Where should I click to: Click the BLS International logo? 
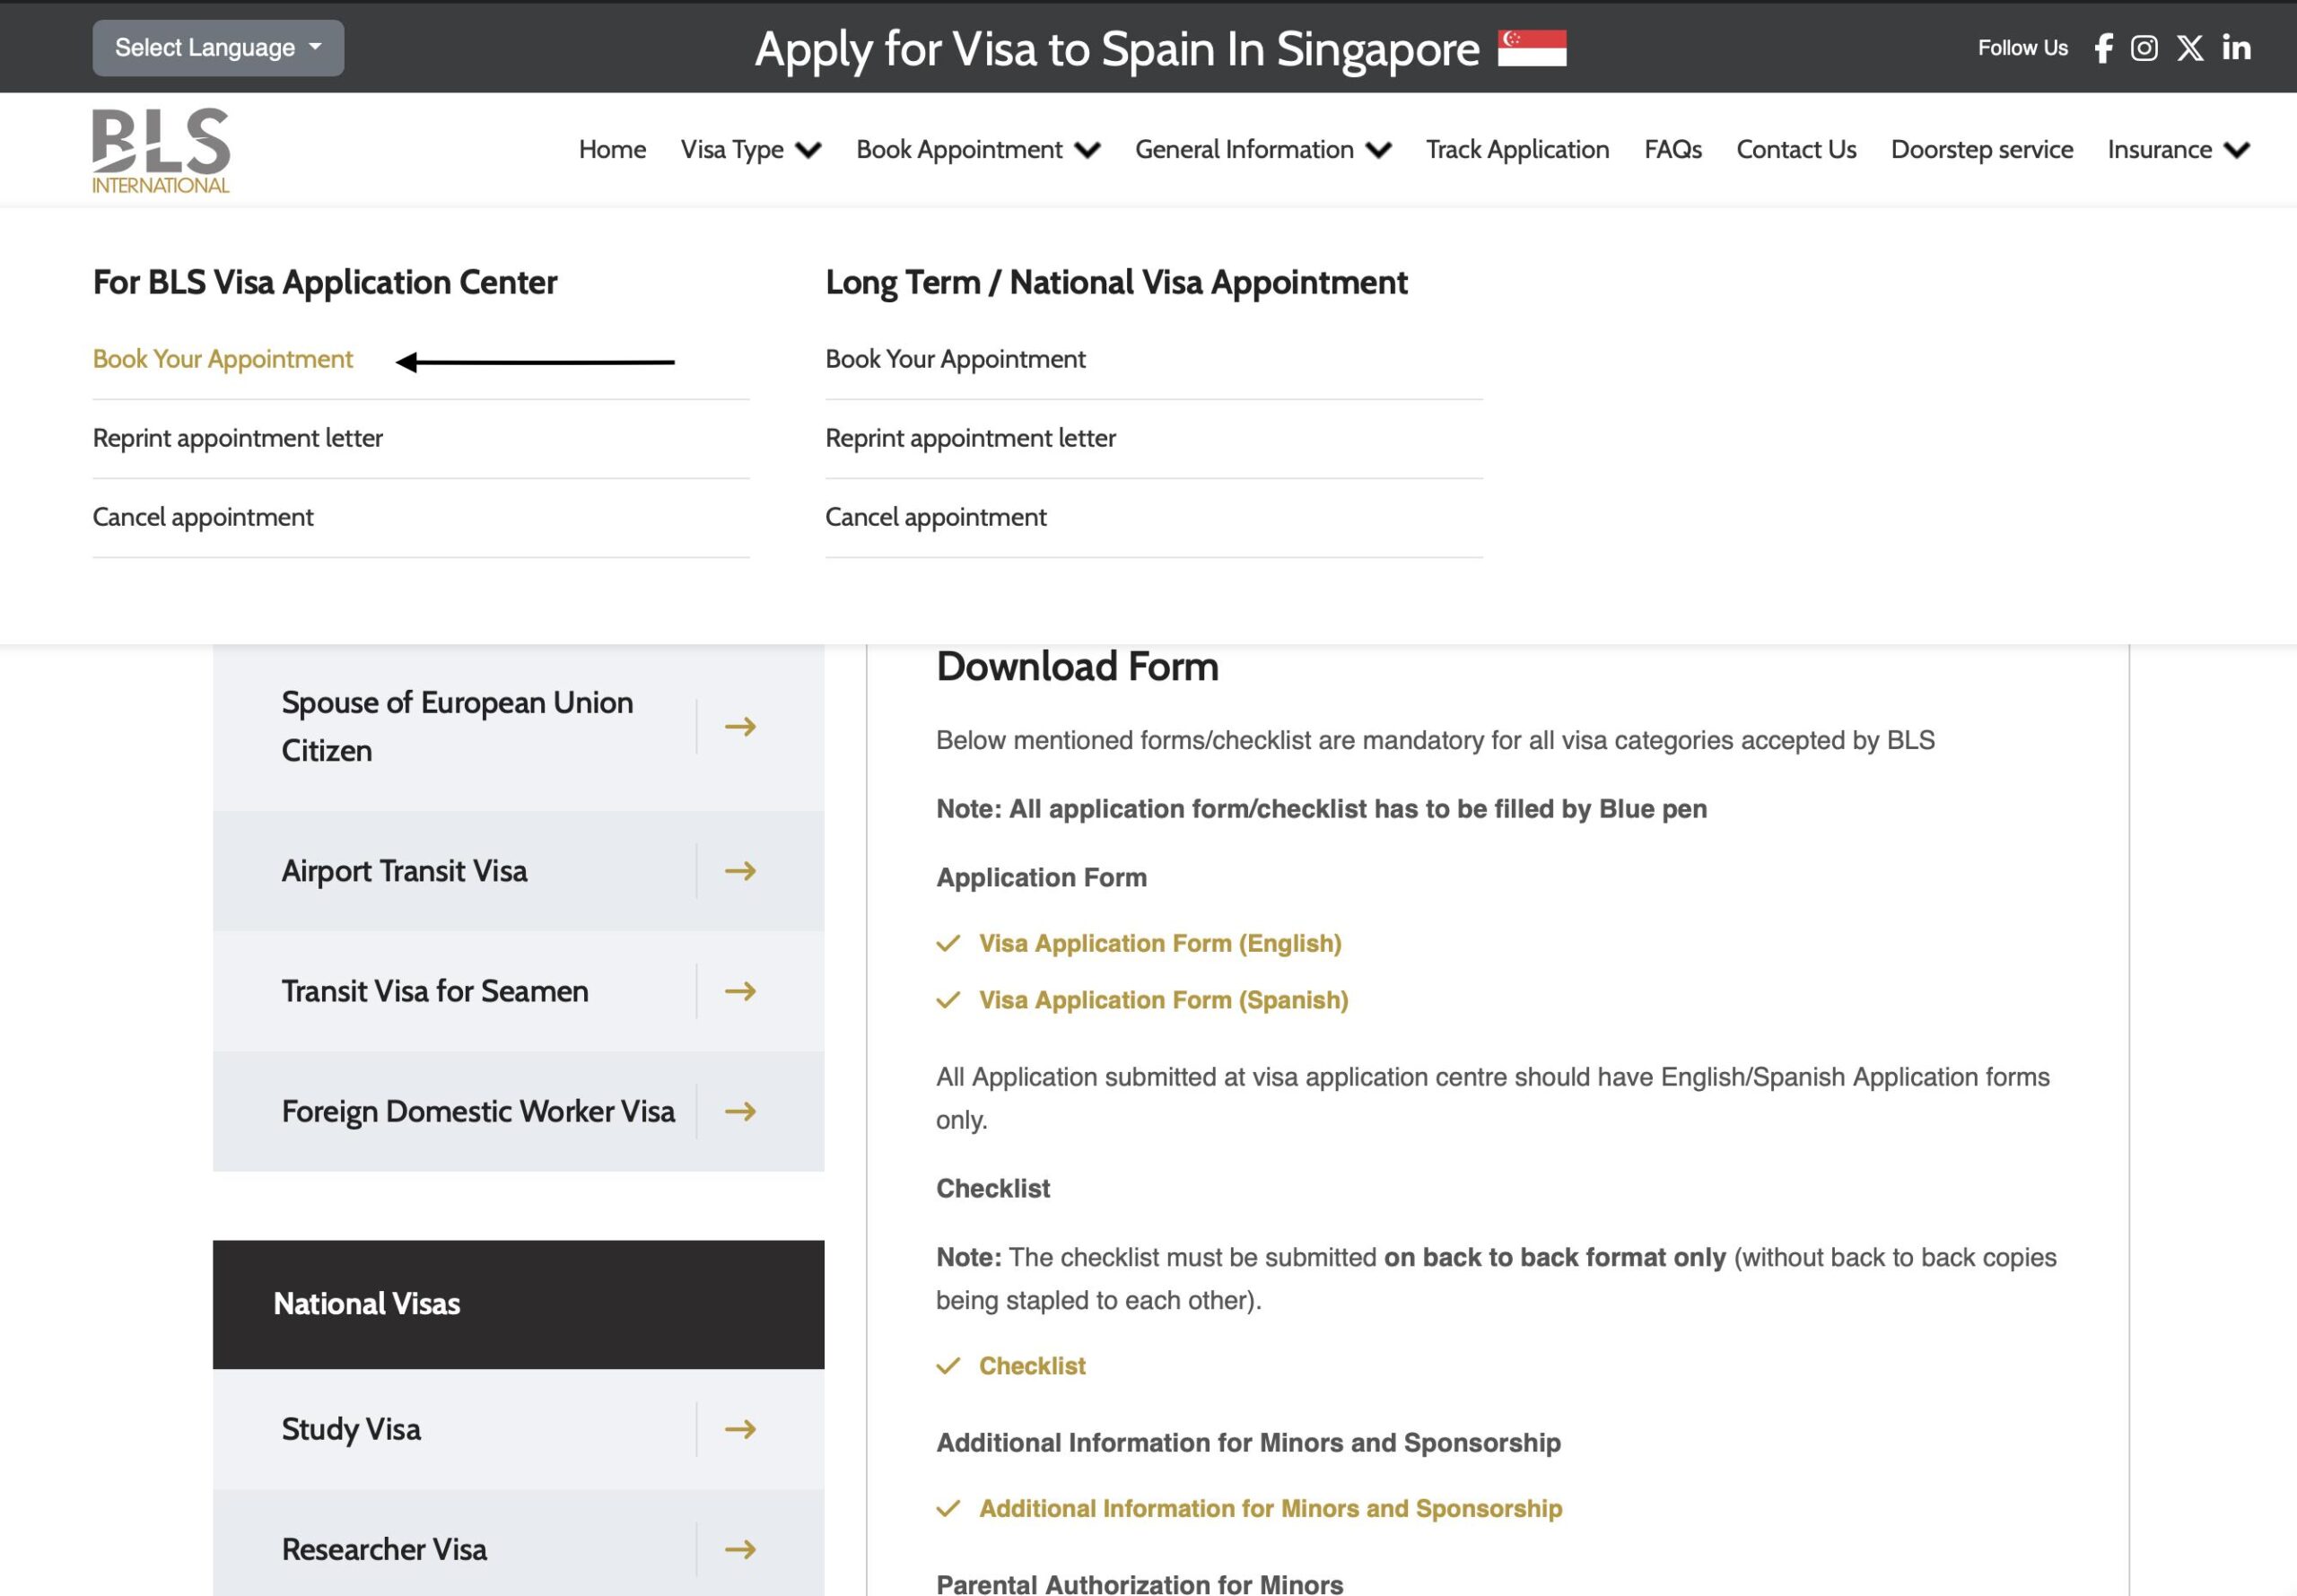(x=160, y=148)
